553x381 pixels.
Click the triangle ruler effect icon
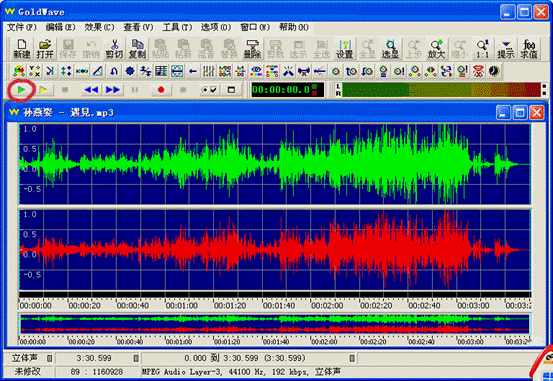(98, 71)
